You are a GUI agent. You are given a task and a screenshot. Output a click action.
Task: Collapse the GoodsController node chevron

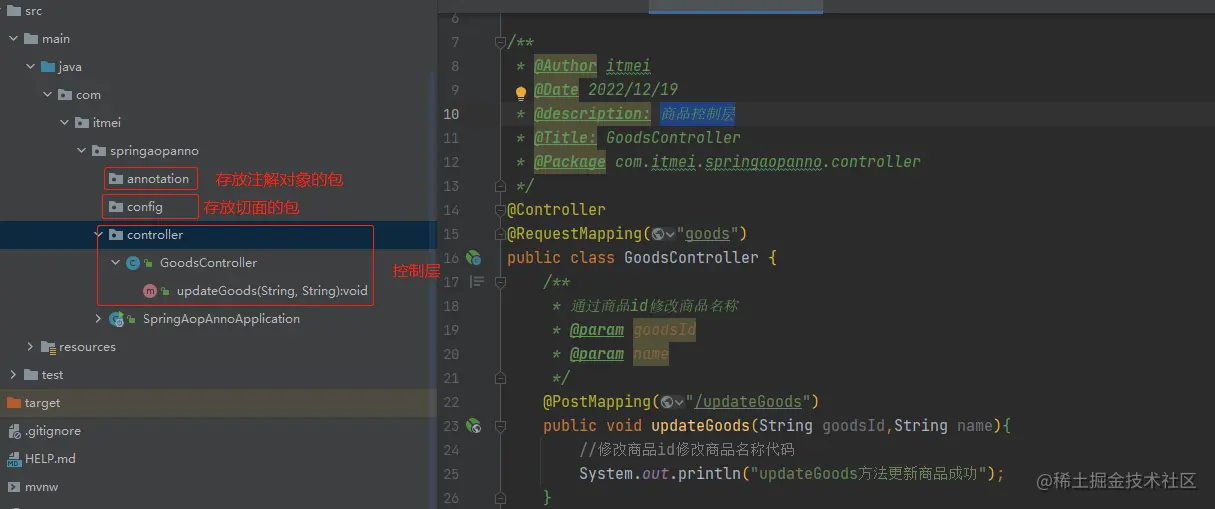click(x=116, y=263)
